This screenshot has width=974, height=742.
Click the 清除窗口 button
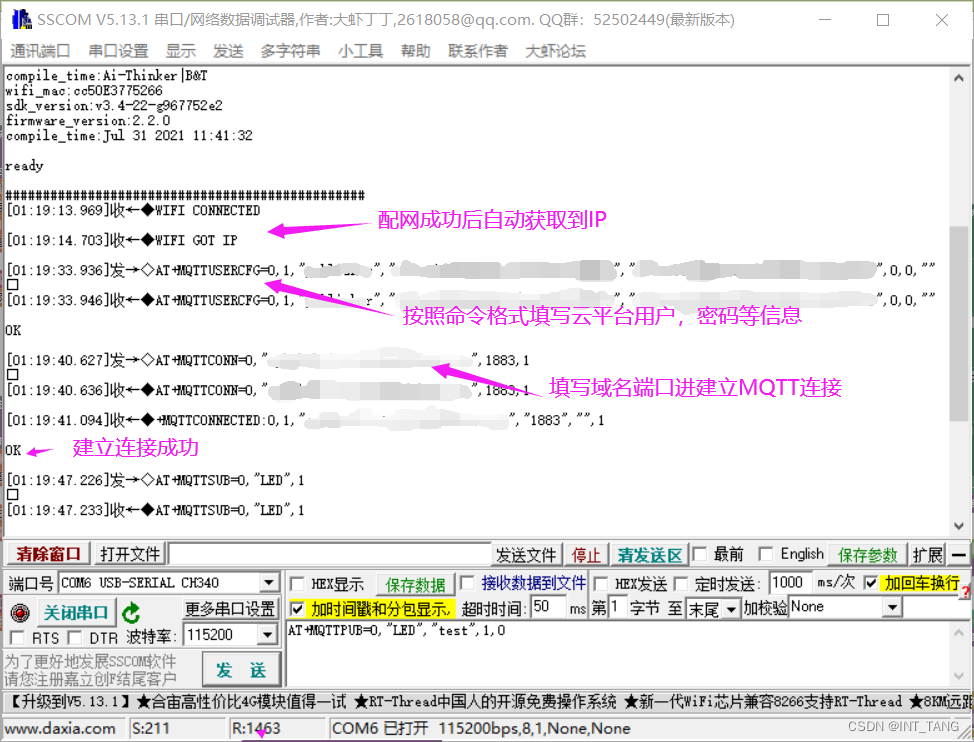[45, 553]
